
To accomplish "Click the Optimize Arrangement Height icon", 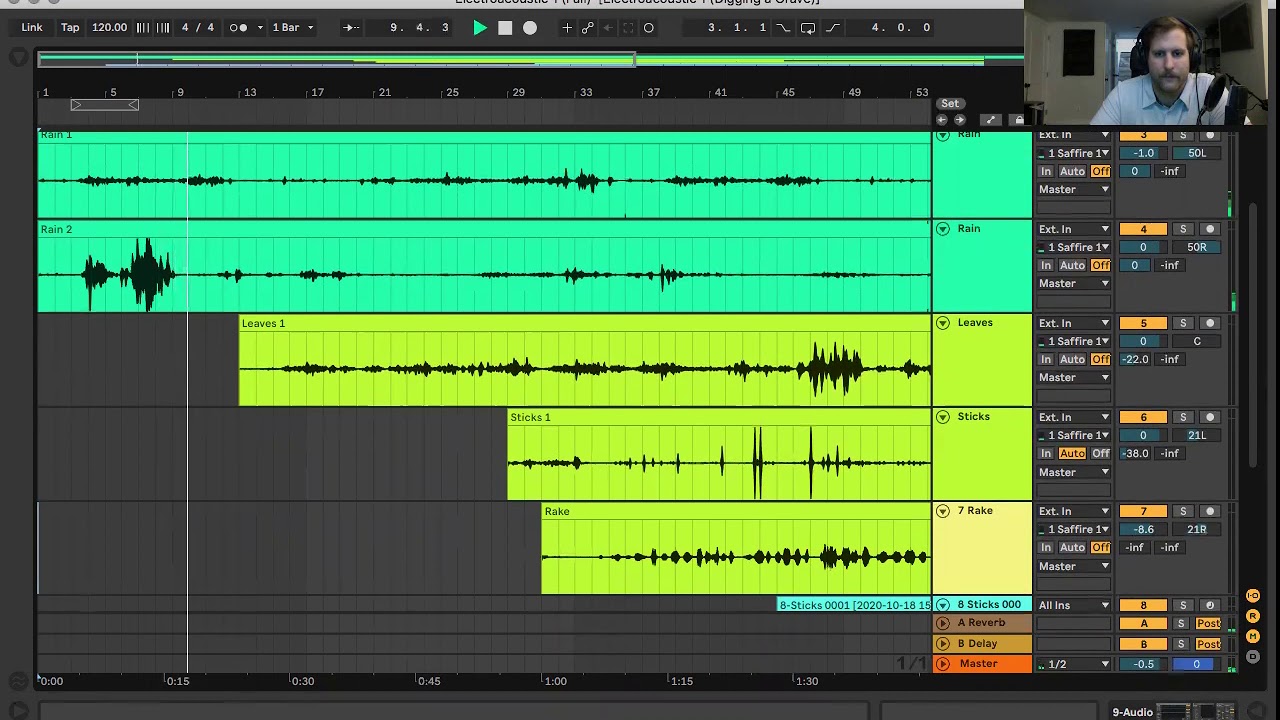I will [x=990, y=120].
